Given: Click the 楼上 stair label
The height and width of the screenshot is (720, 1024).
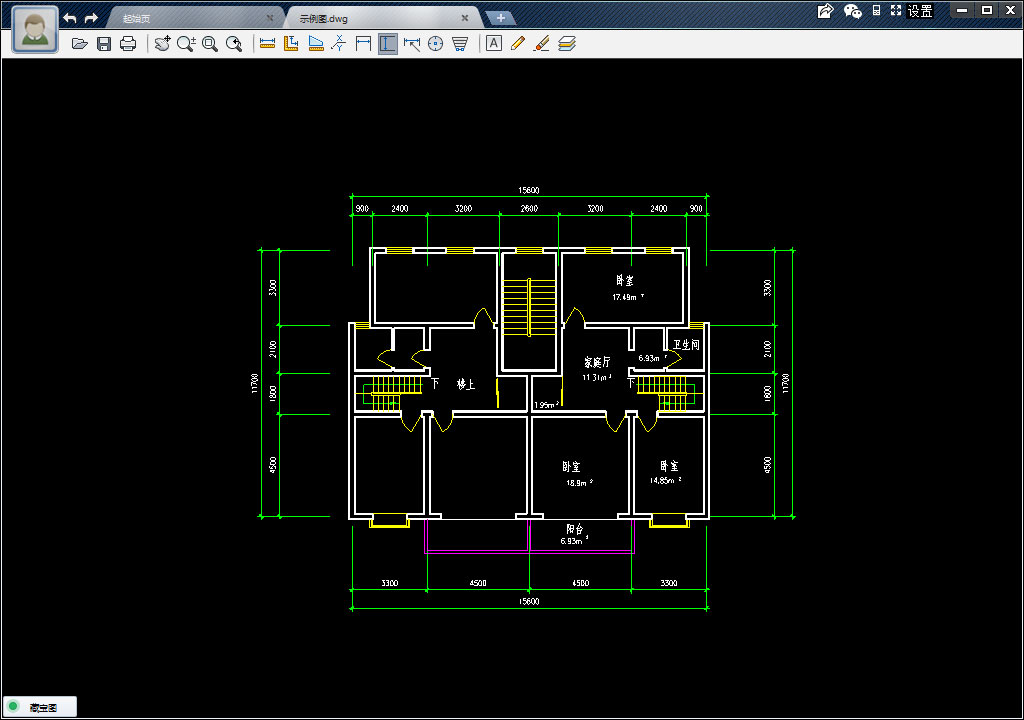Looking at the screenshot, I should click(x=466, y=384).
